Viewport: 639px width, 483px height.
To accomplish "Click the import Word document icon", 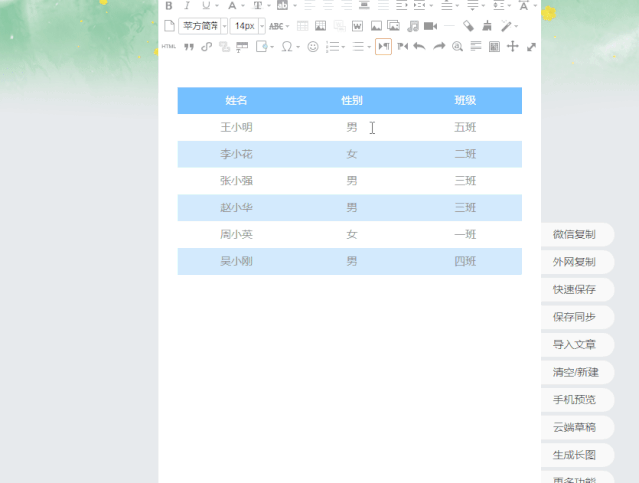I will [x=357, y=26].
